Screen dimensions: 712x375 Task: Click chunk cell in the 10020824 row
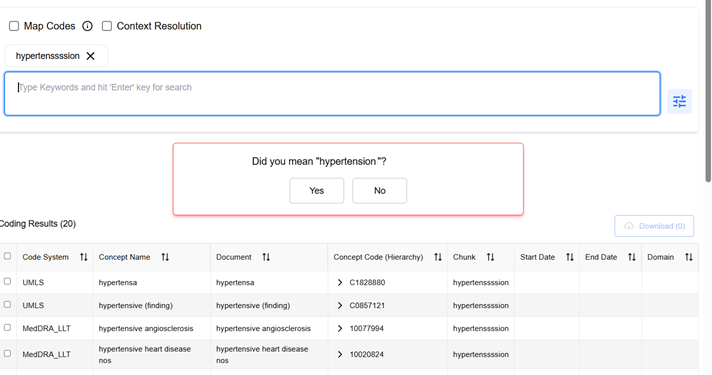click(480, 355)
